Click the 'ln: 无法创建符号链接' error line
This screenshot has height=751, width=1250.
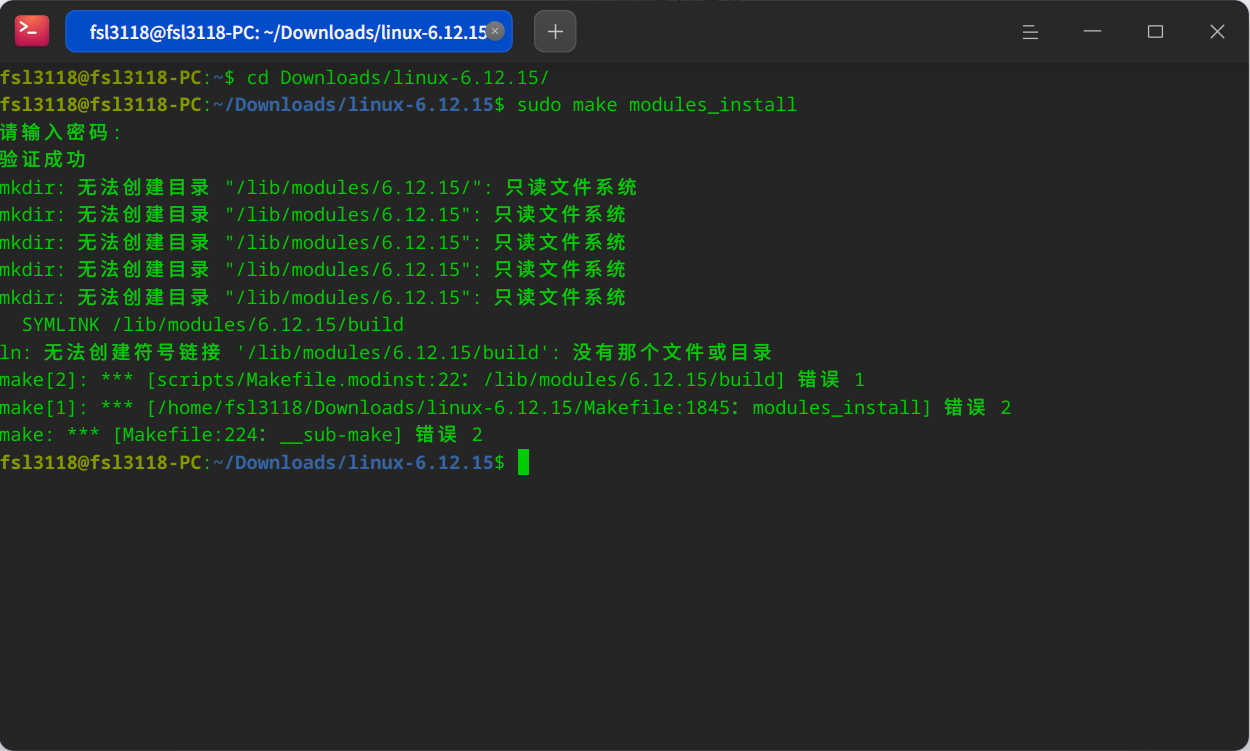coord(386,352)
